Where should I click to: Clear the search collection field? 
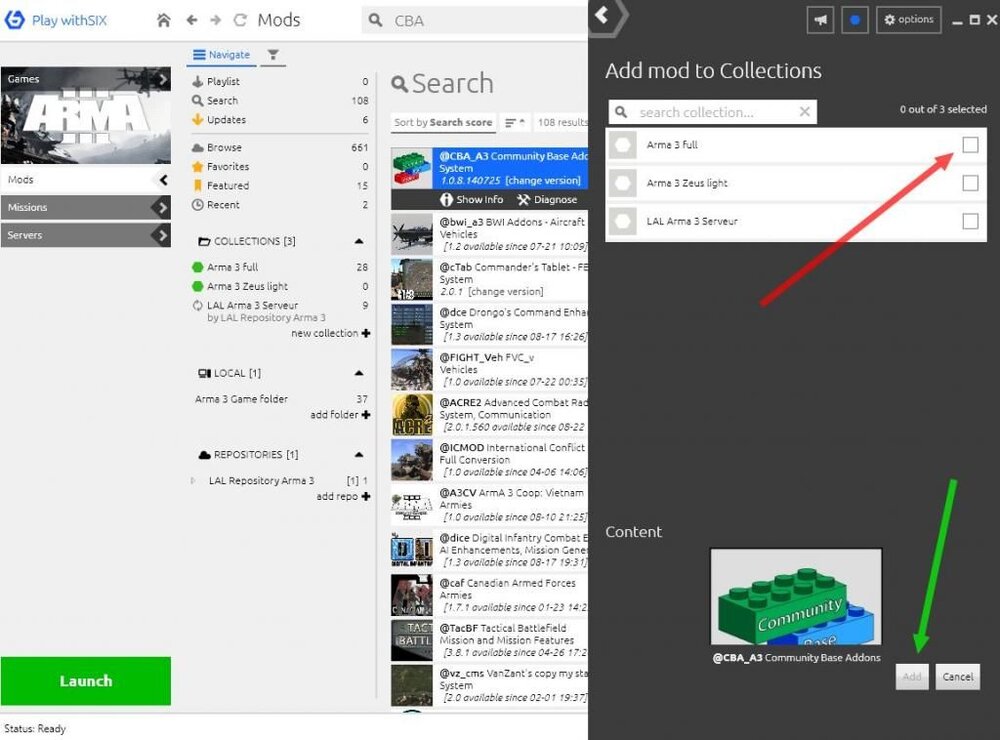pos(805,112)
